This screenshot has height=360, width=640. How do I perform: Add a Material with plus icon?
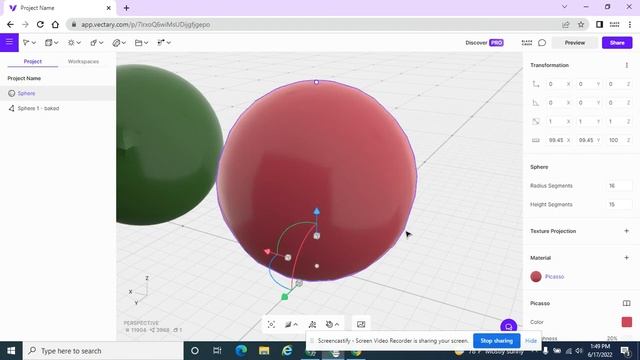627,258
